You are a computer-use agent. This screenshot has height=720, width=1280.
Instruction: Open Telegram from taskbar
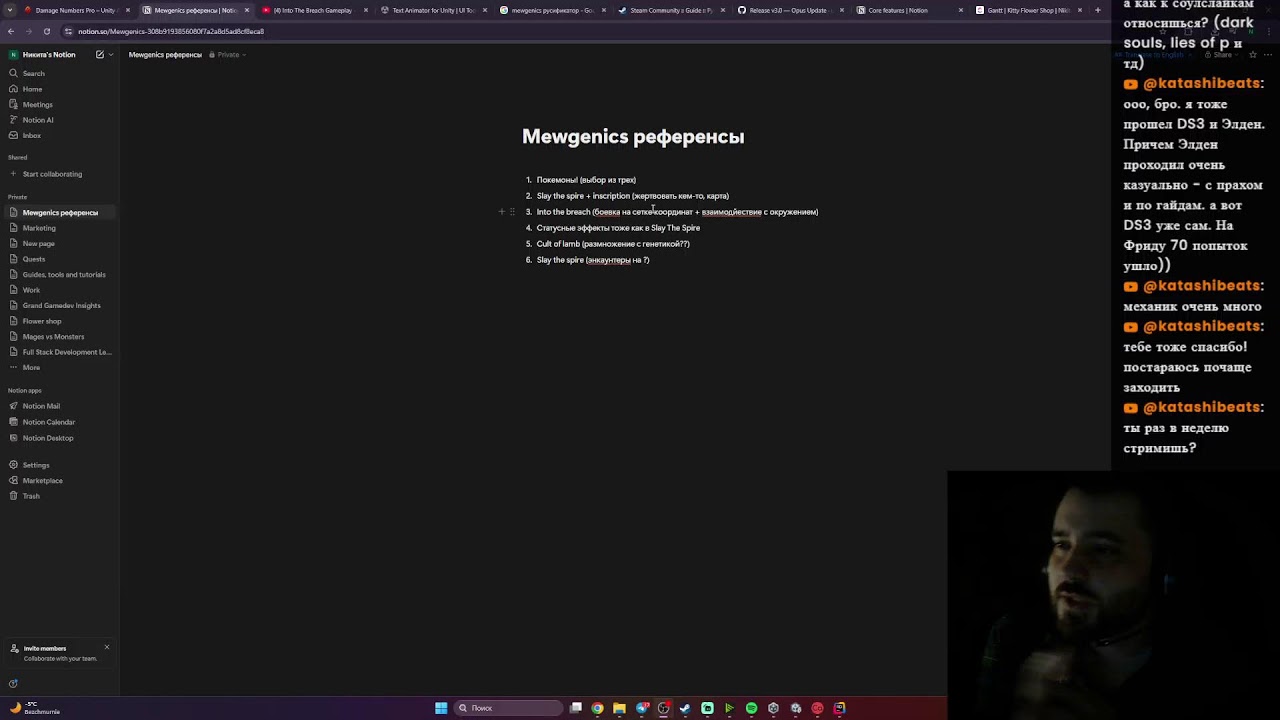pos(641,708)
